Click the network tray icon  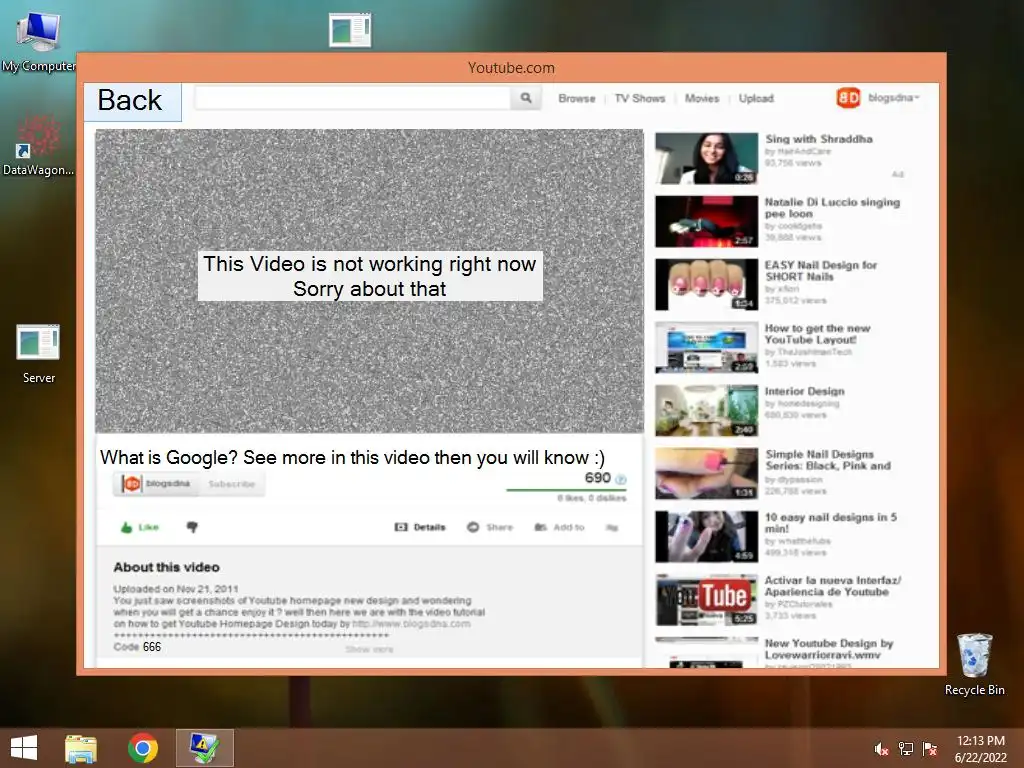coord(905,749)
